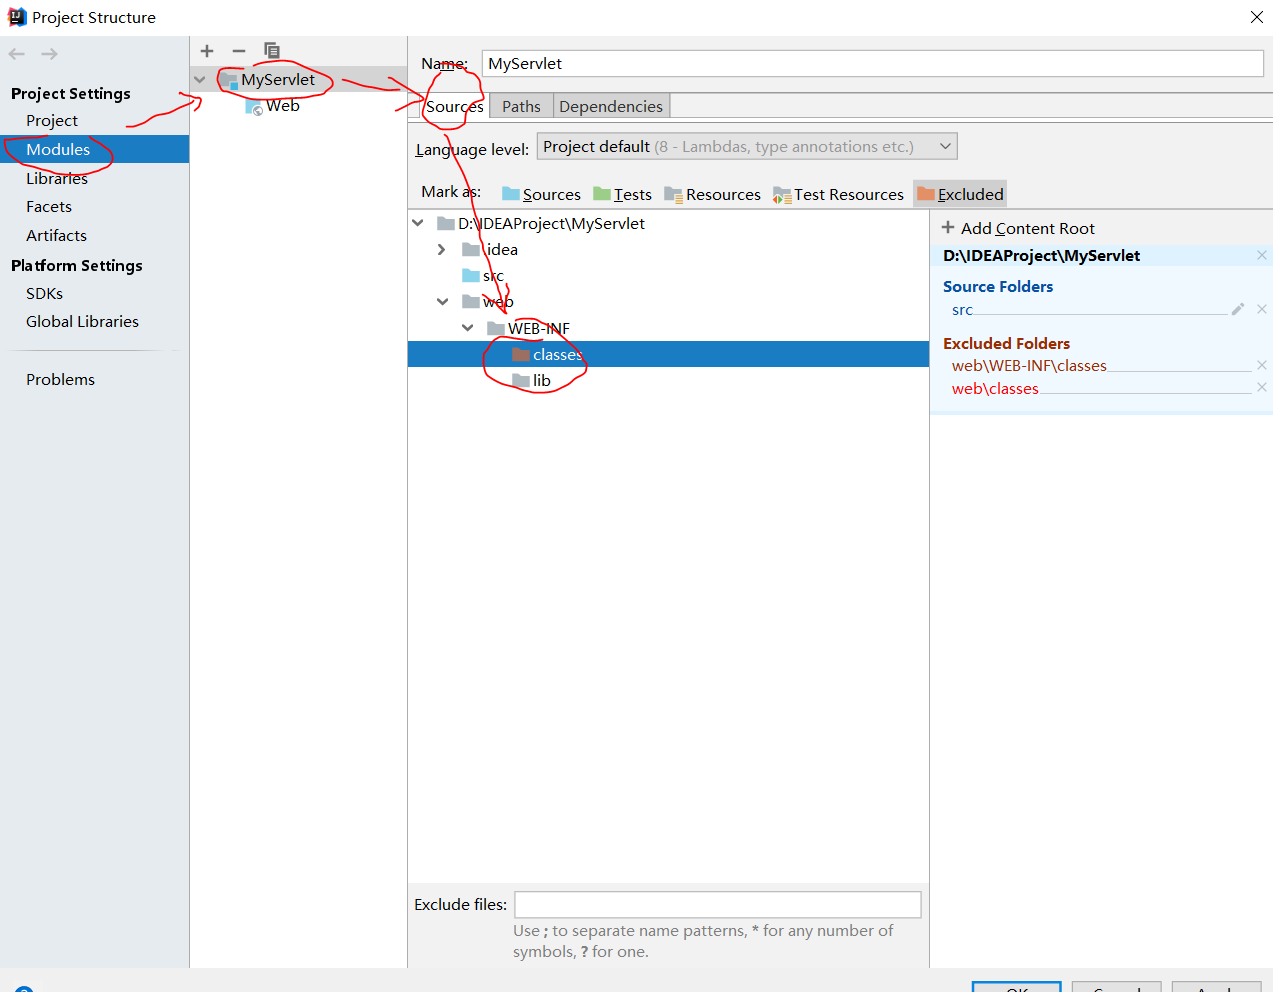Screen dimensions: 1273x992
Task: Click the Source Folders heading
Action: (x=998, y=286)
